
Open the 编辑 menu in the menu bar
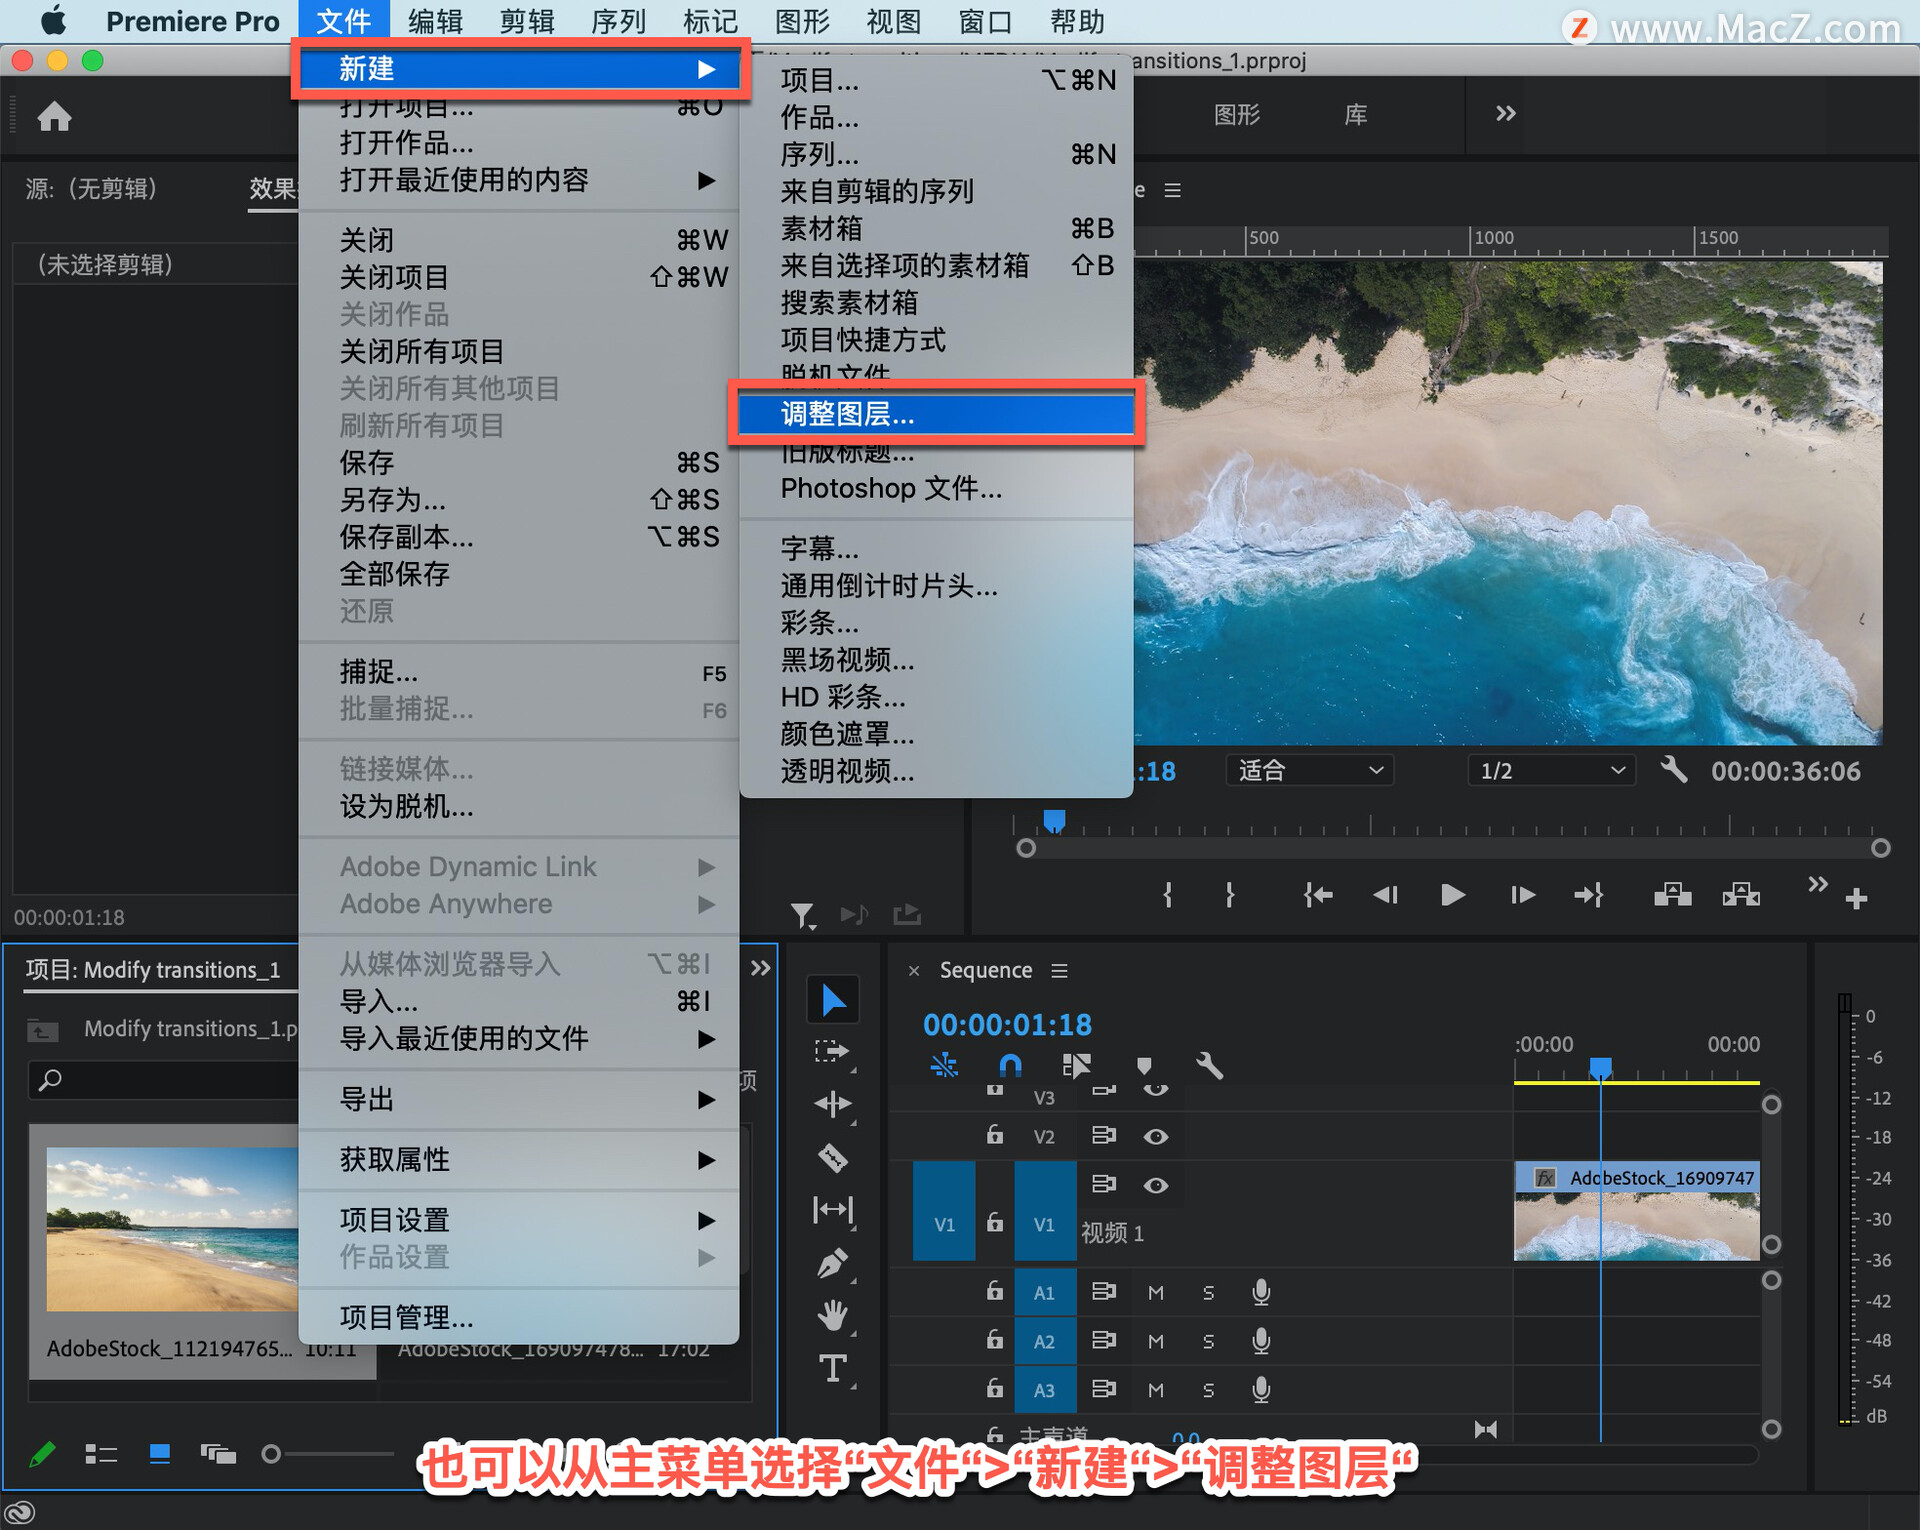[435, 21]
